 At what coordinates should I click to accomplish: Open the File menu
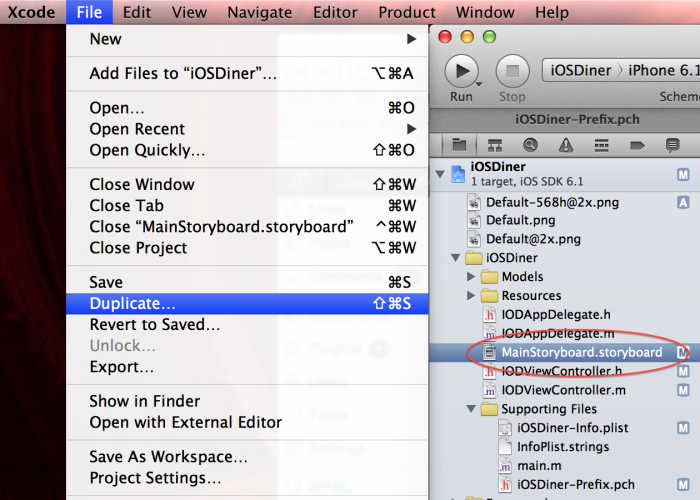point(89,12)
